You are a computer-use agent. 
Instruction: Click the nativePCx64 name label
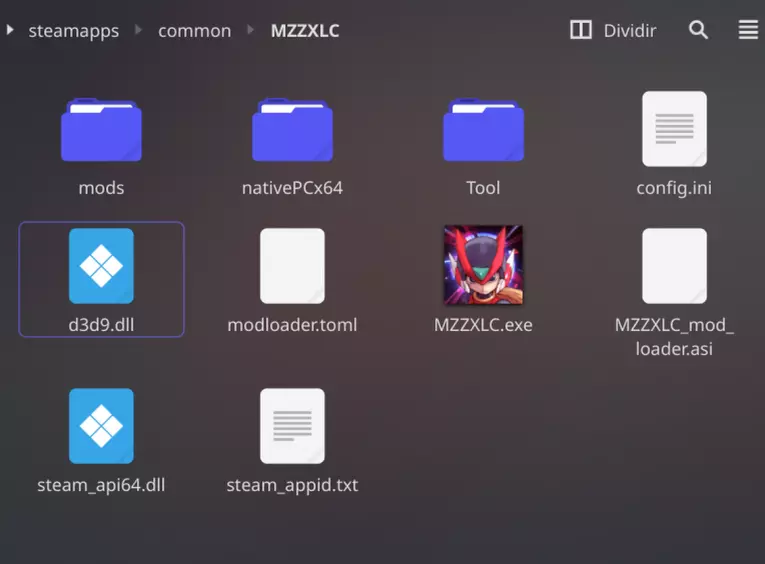[x=292, y=188]
